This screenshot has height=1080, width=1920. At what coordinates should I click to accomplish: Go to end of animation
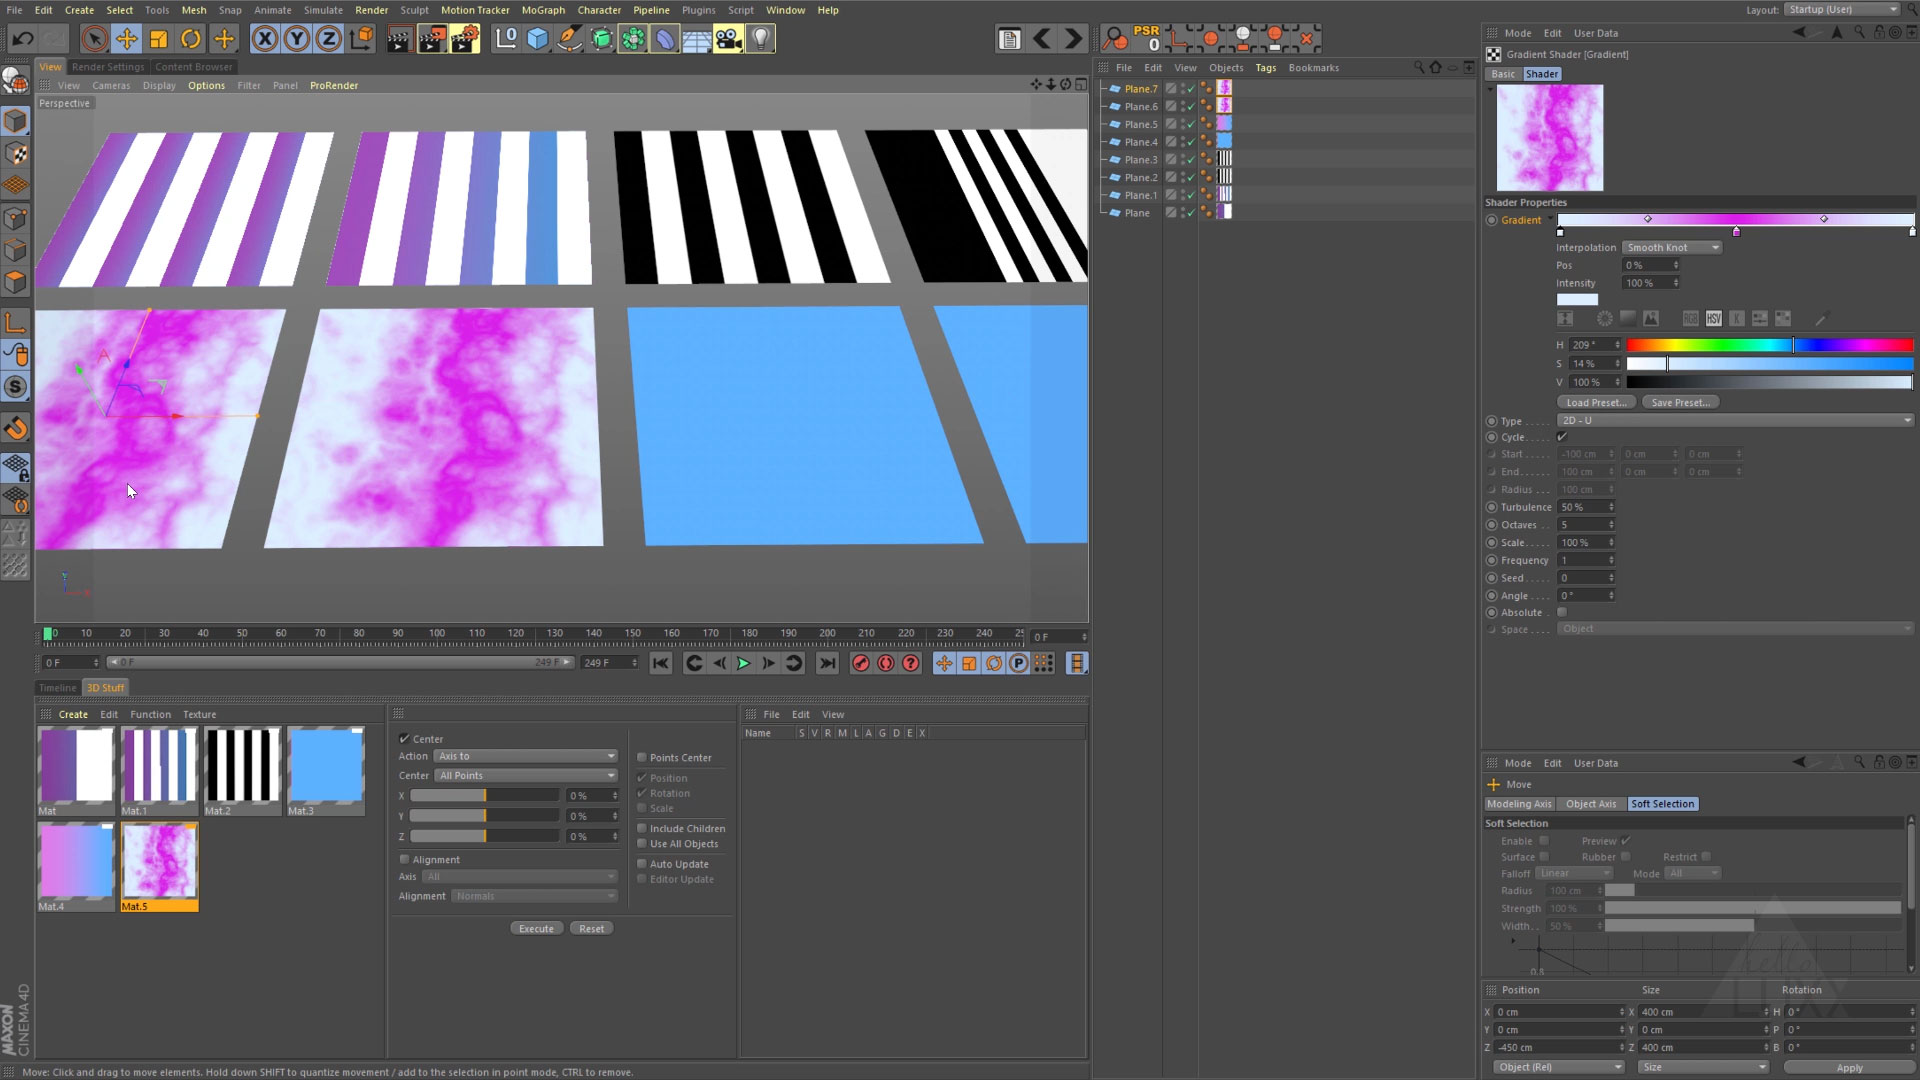coord(827,663)
